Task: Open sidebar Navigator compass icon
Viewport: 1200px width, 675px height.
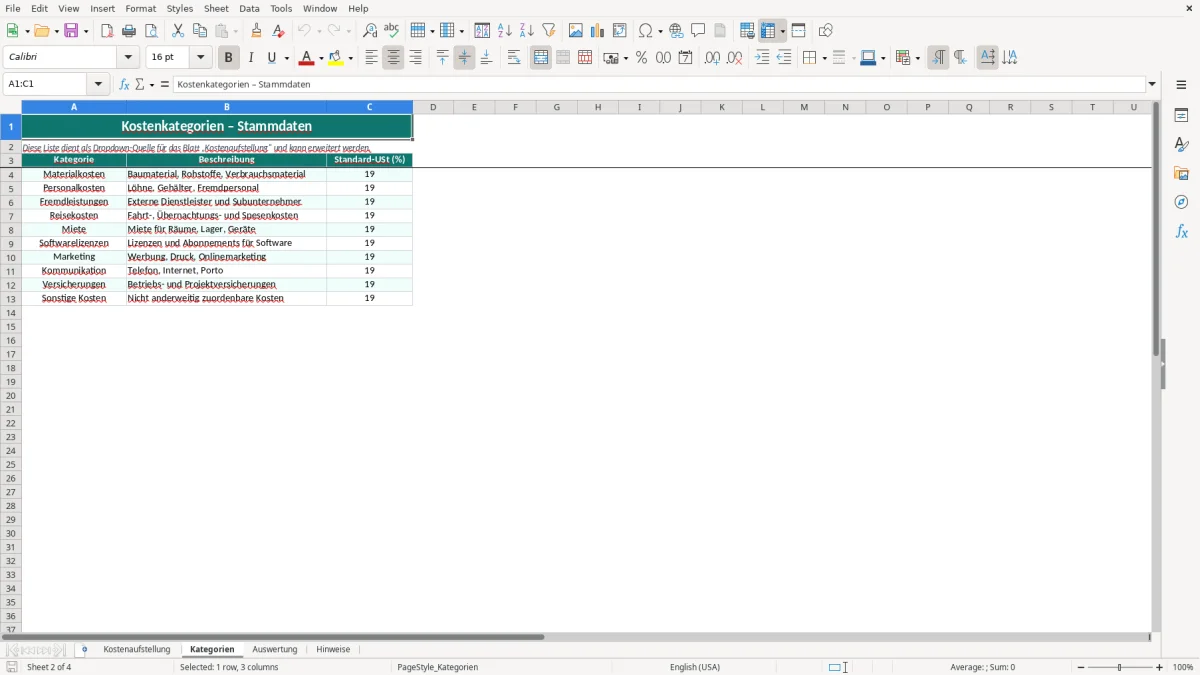Action: pyautogui.click(x=1181, y=202)
